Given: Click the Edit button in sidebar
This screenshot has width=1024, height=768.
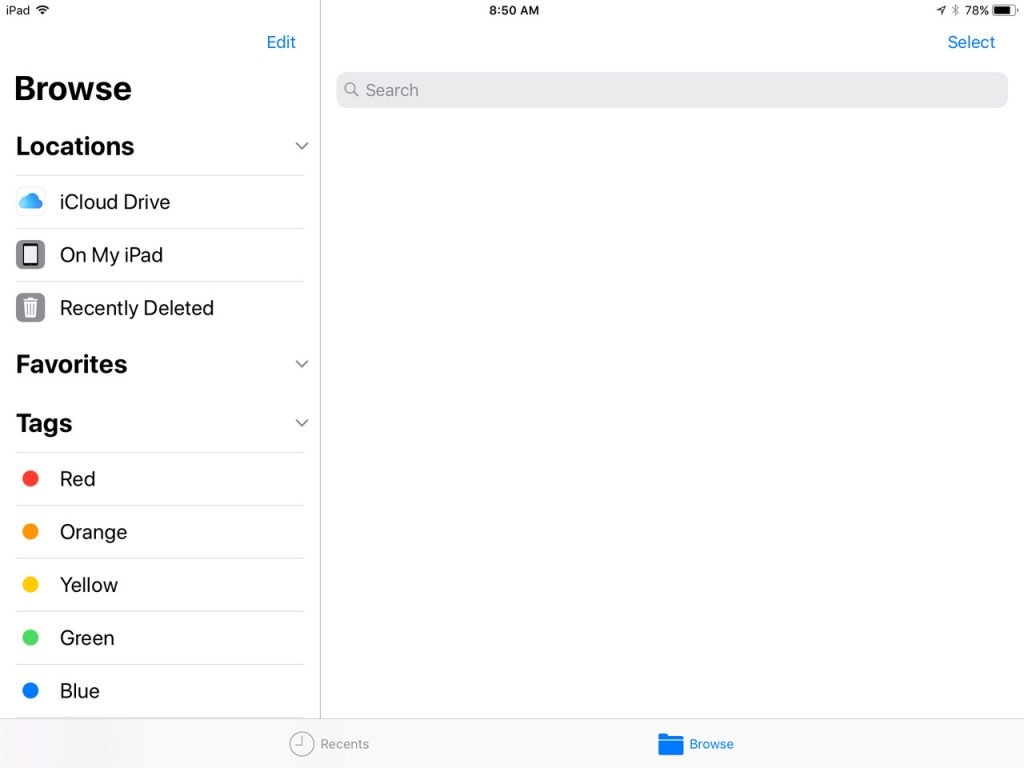Looking at the screenshot, I should coord(281,42).
